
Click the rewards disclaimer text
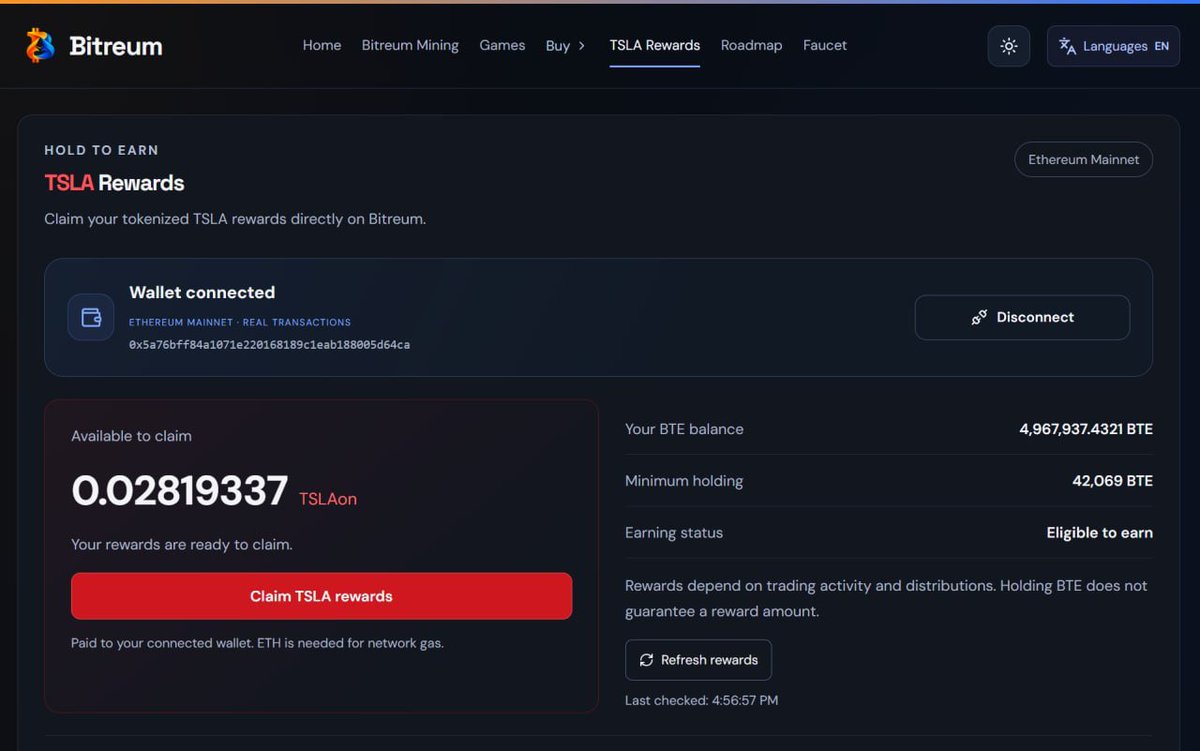[x=886, y=598]
